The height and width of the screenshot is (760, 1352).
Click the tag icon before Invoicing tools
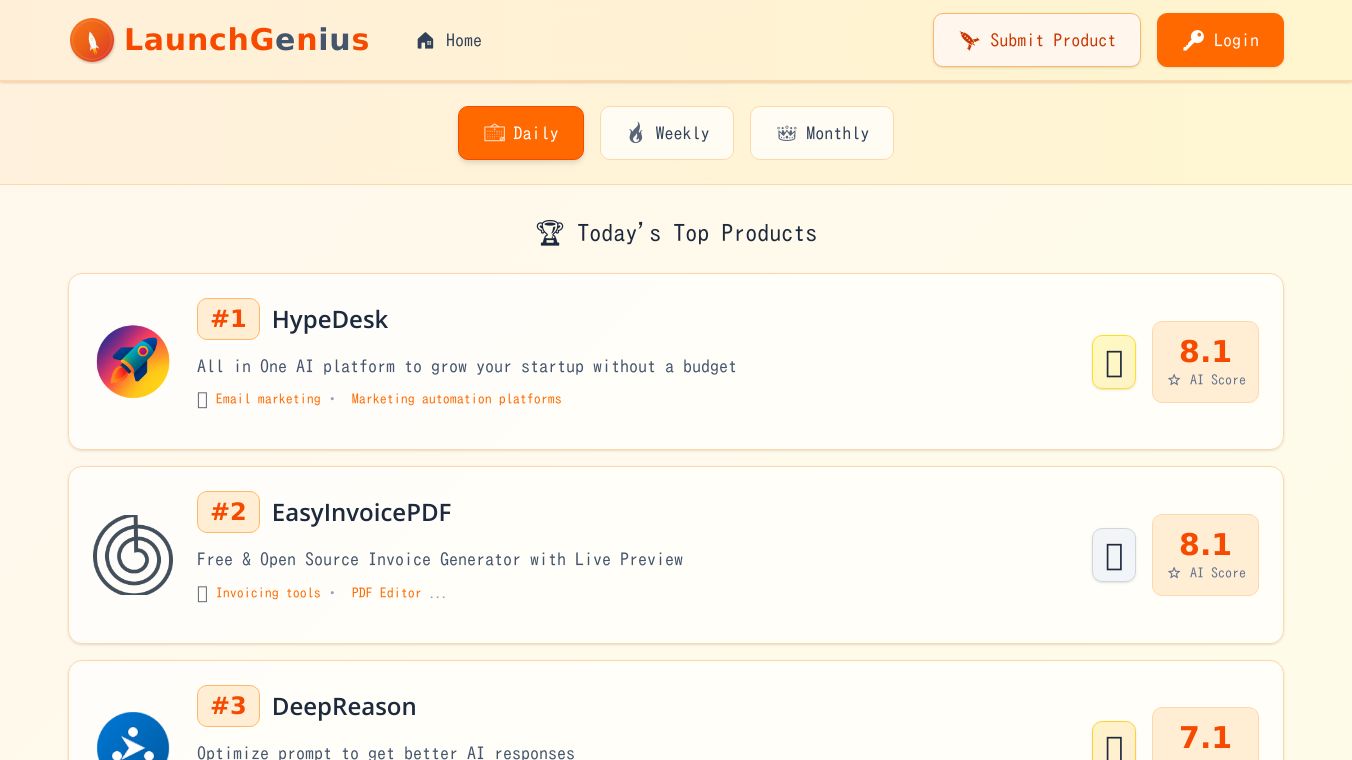coord(203,594)
